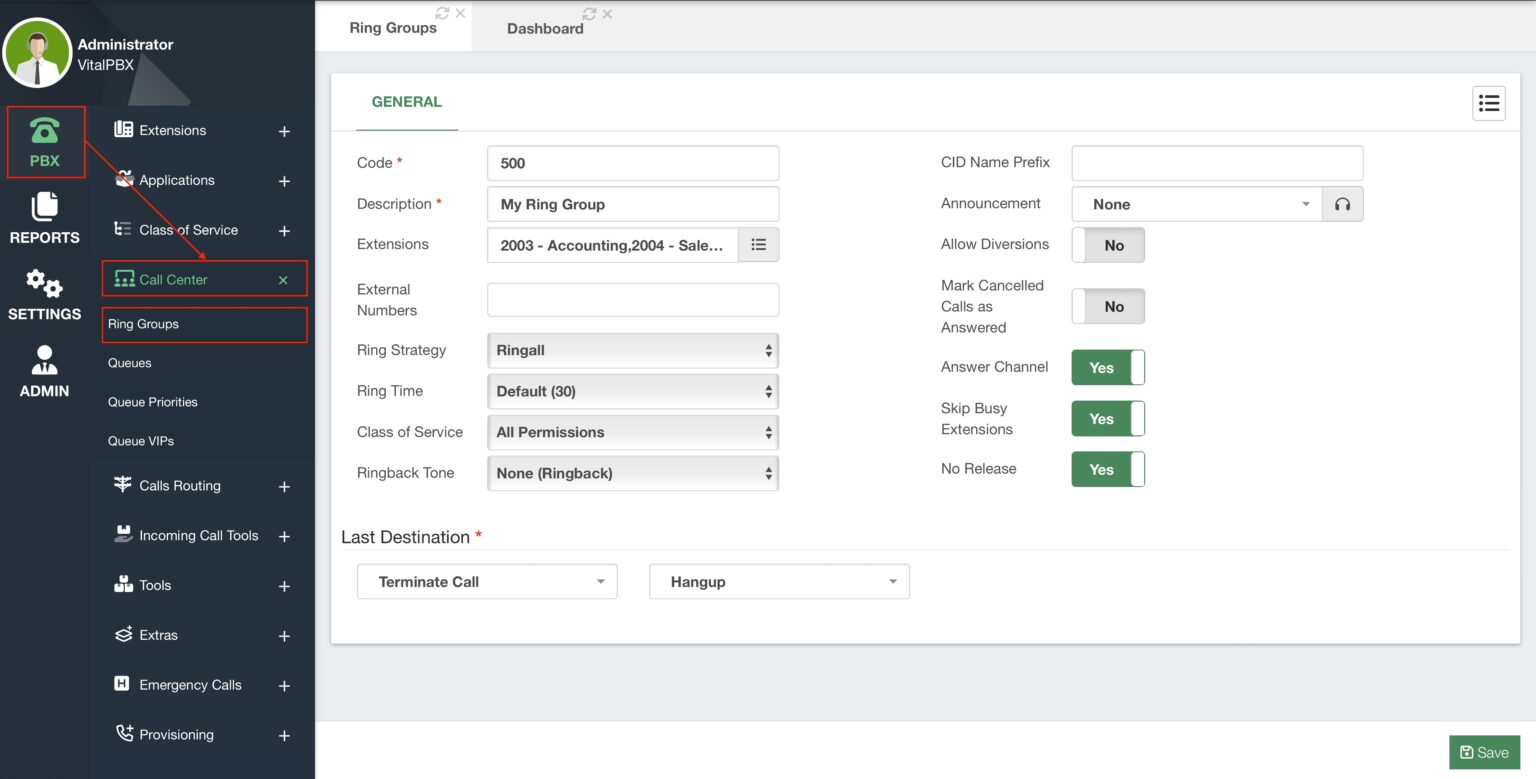Viewport: 1536px width, 779px height.
Task: Toggle Skip Busy Extensions switch
Action: click(1108, 419)
